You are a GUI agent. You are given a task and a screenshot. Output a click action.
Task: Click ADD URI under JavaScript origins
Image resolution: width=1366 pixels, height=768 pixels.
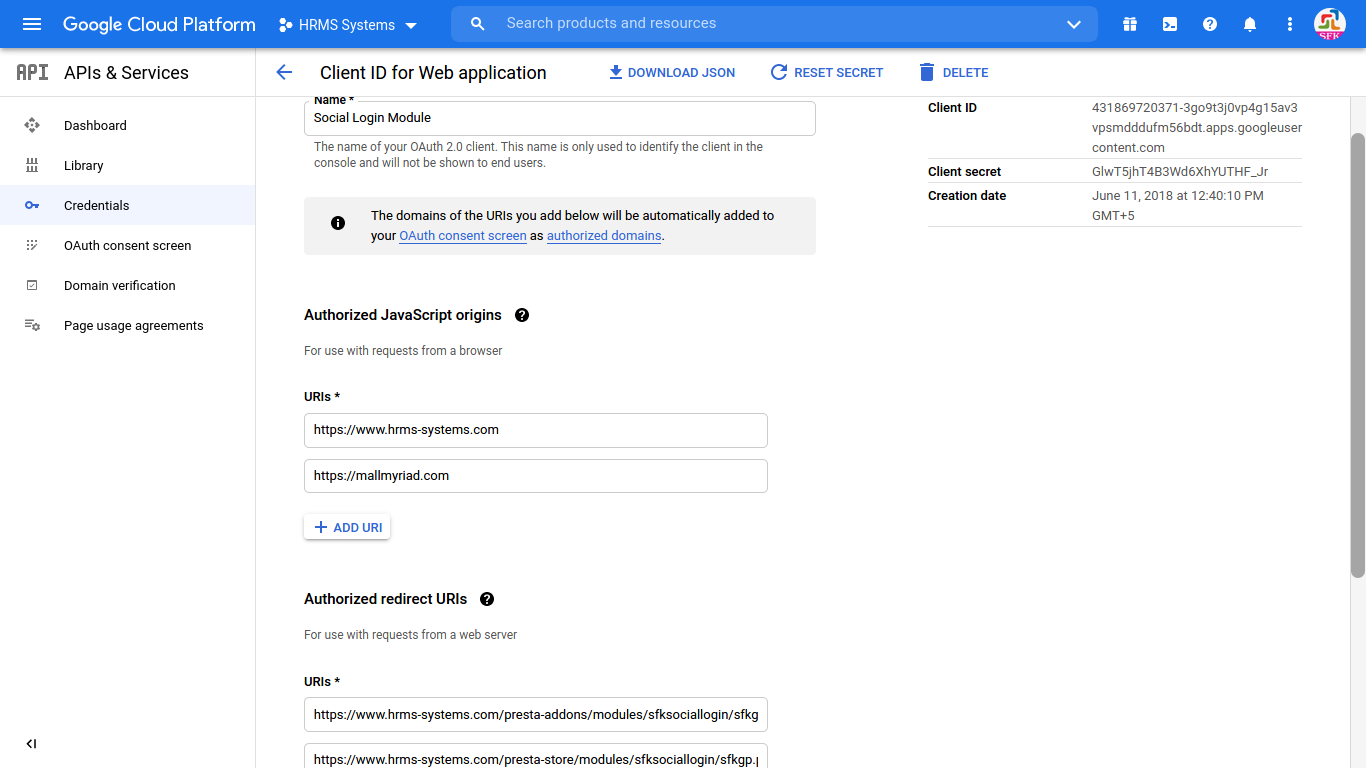tap(347, 527)
